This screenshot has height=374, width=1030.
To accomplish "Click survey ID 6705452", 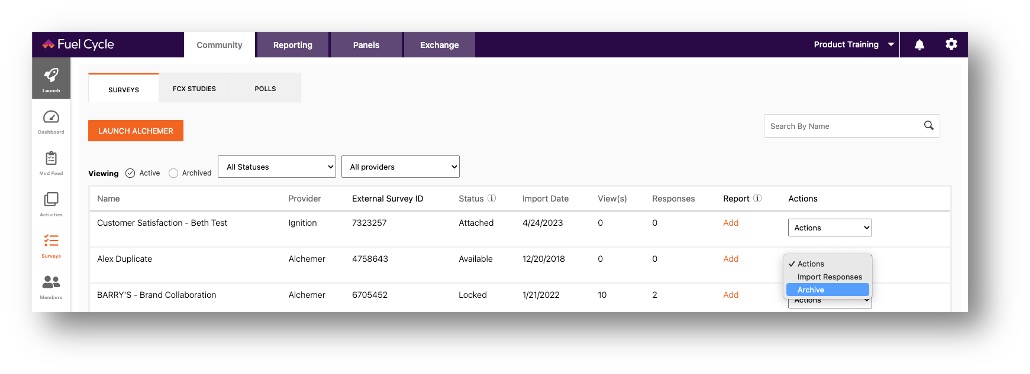I will coord(370,295).
